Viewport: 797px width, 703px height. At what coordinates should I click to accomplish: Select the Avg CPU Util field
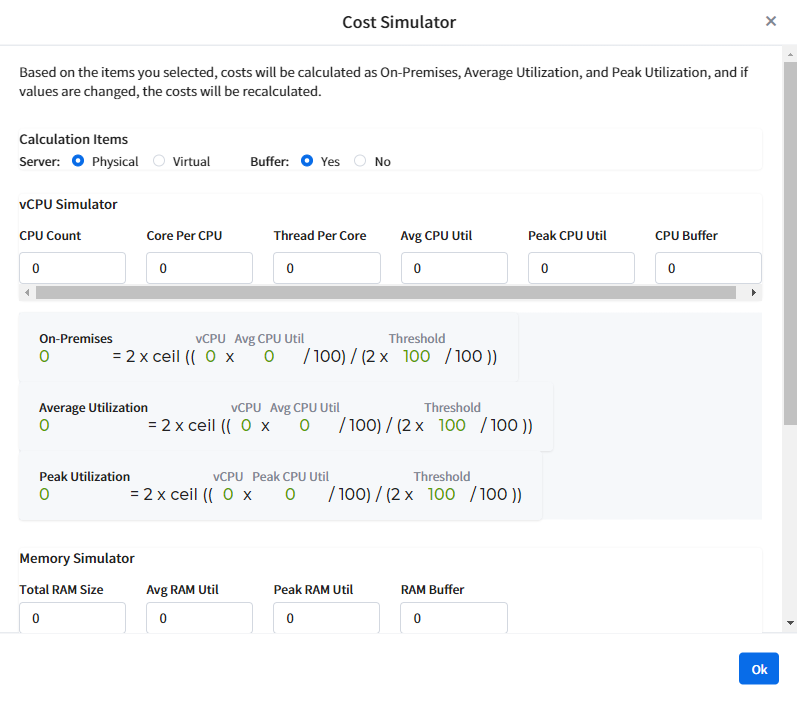(x=454, y=268)
